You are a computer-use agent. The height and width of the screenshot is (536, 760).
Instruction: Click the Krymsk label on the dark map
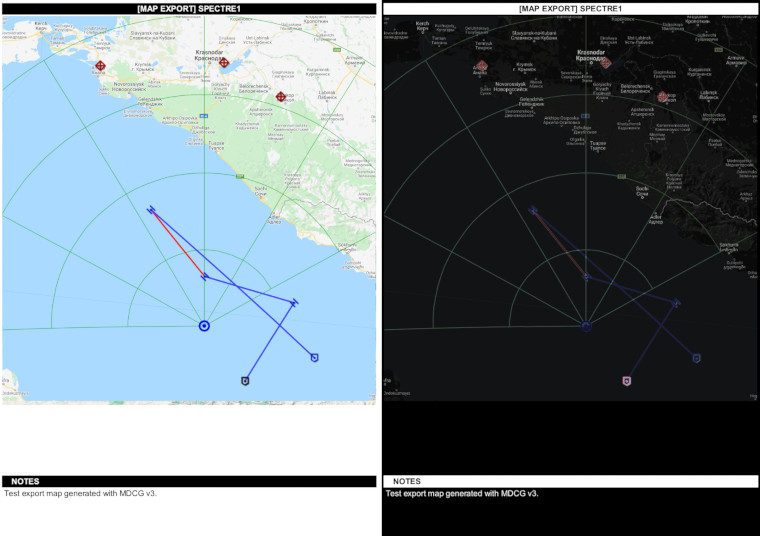524,66
